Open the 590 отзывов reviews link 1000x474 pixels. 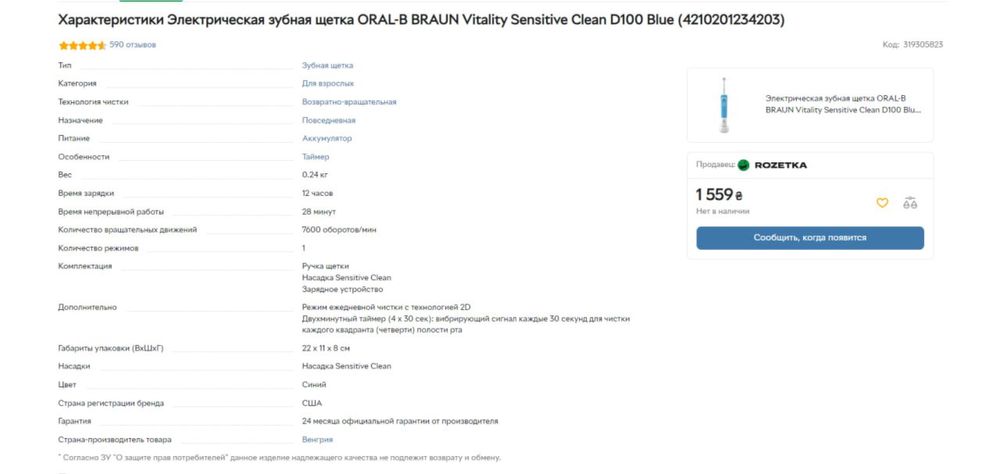click(x=133, y=45)
